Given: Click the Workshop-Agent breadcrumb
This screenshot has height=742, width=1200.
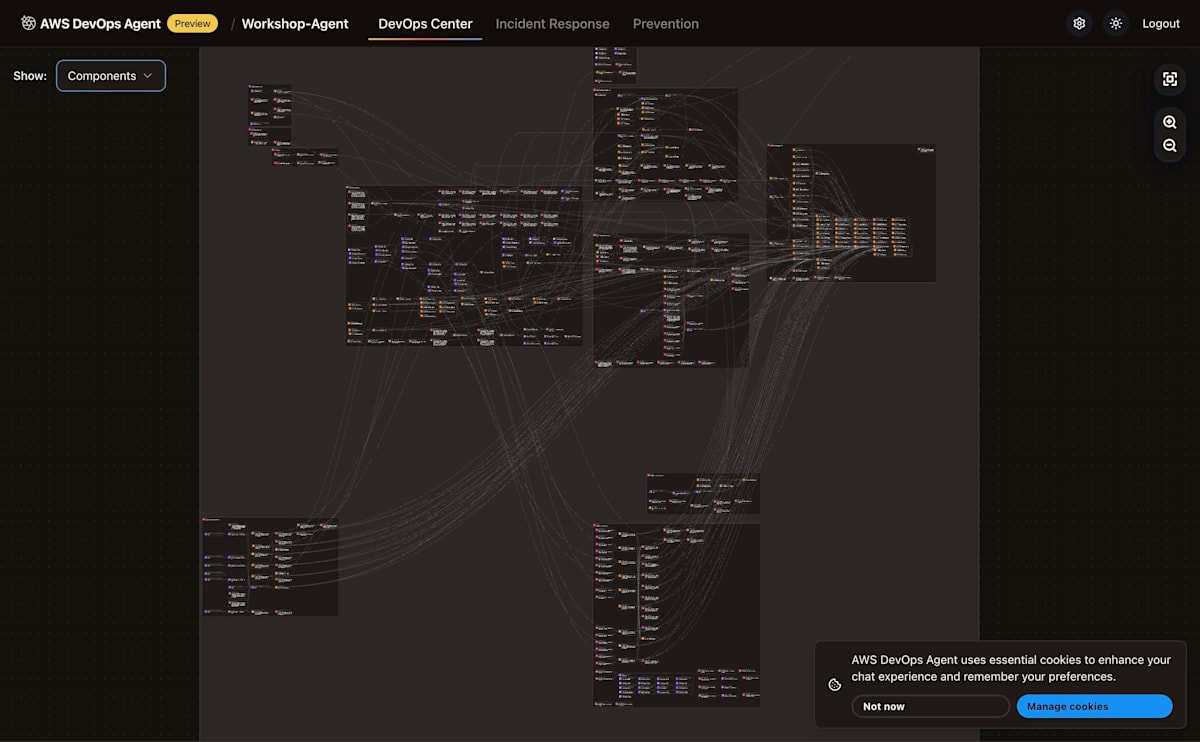Looking at the screenshot, I should [295, 24].
